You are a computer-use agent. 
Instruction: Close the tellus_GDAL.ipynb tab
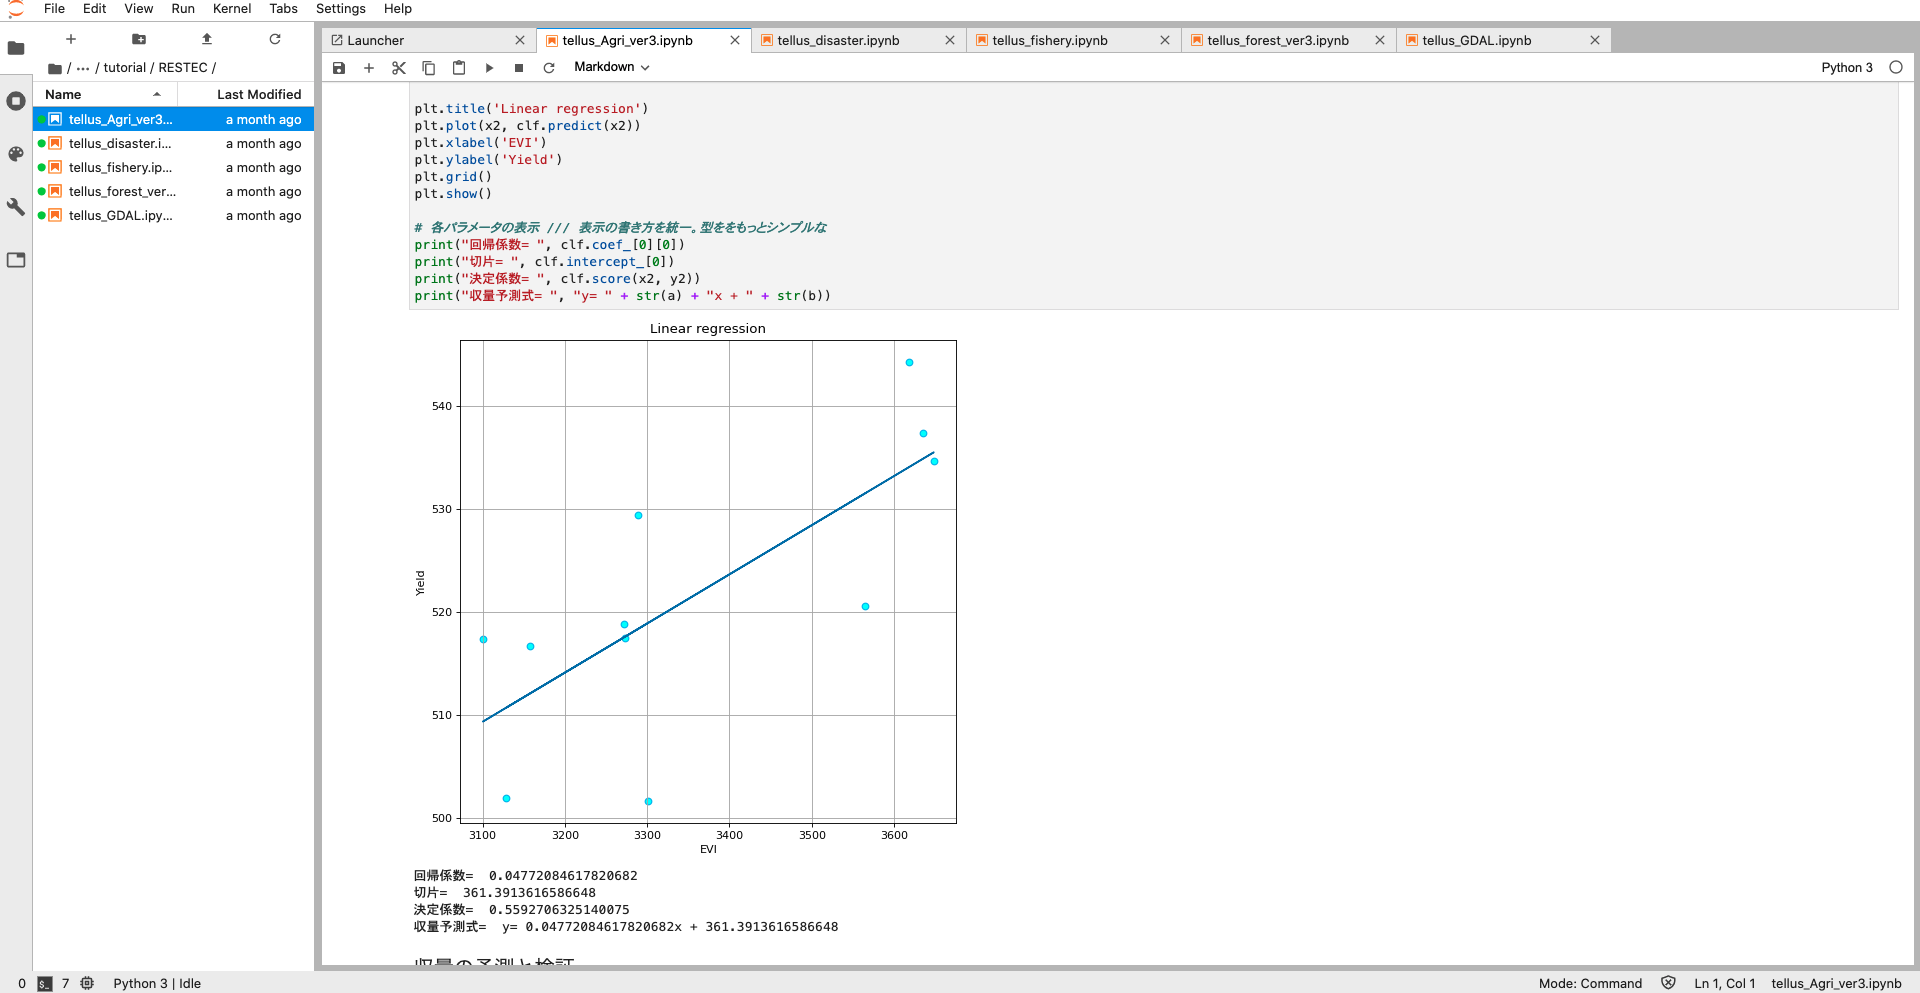click(1595, 40)
